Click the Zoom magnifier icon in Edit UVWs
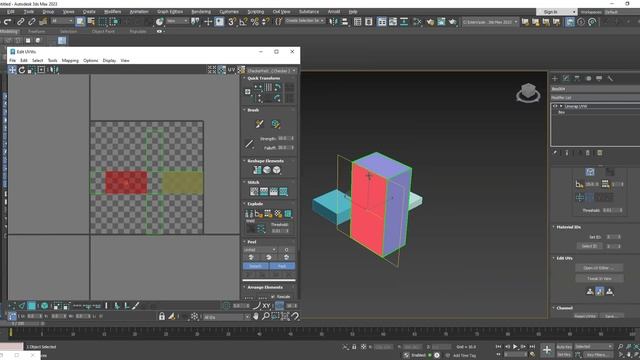640x360 pixels. point(265,316)
